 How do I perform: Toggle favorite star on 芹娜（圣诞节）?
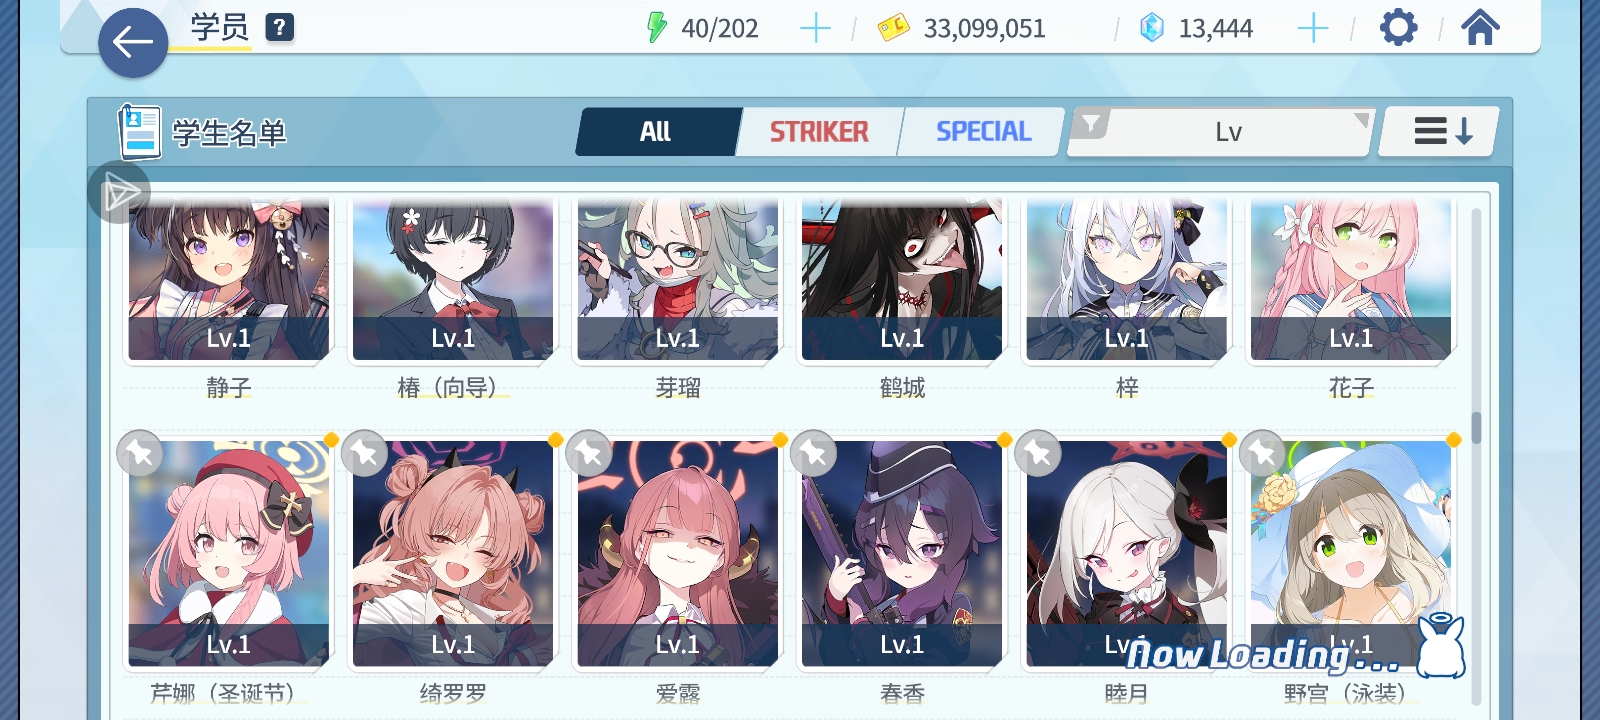point(140,454)
